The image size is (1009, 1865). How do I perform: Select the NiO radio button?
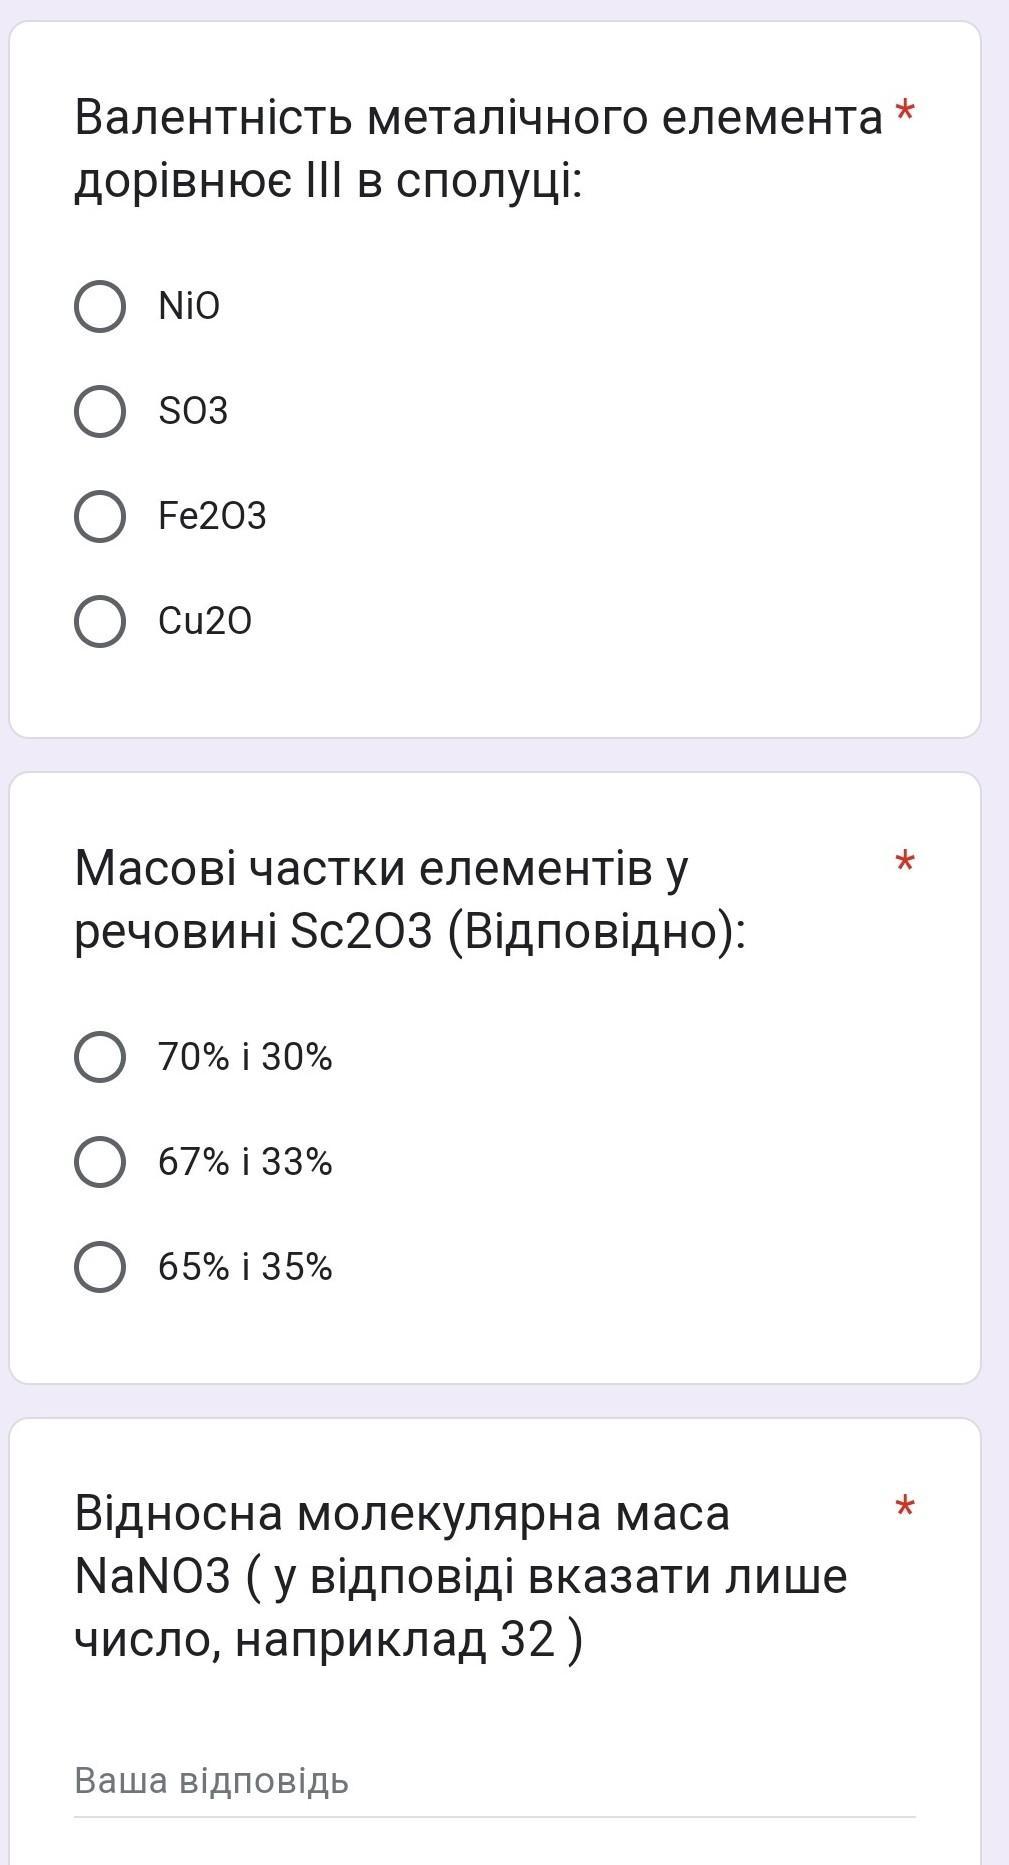(100, 306)
